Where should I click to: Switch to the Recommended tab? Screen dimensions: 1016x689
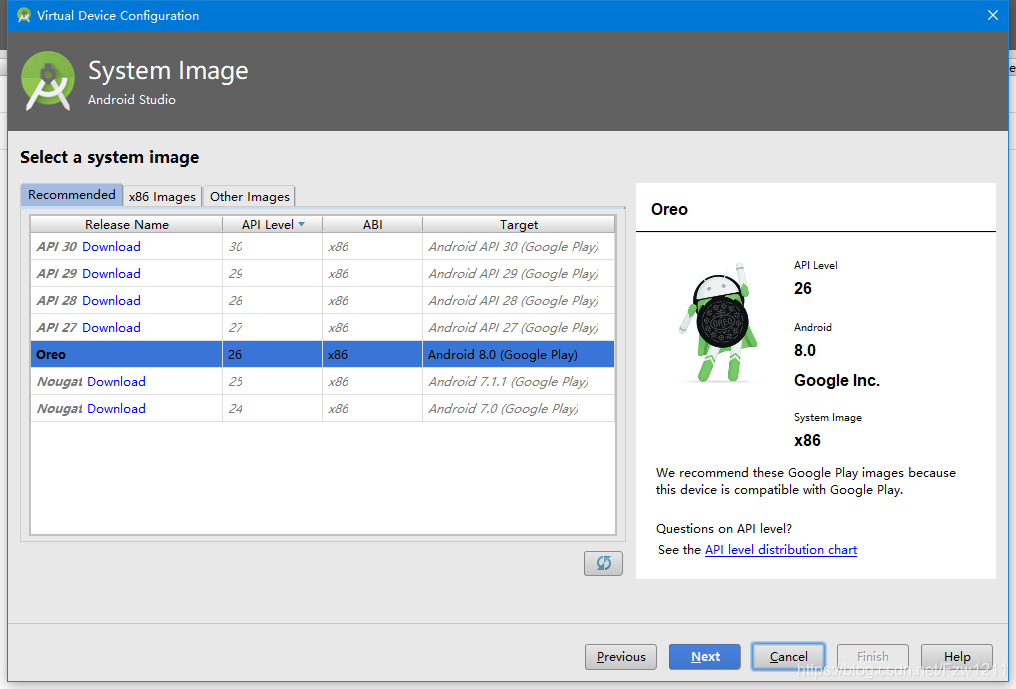click(x=71, y=194)
